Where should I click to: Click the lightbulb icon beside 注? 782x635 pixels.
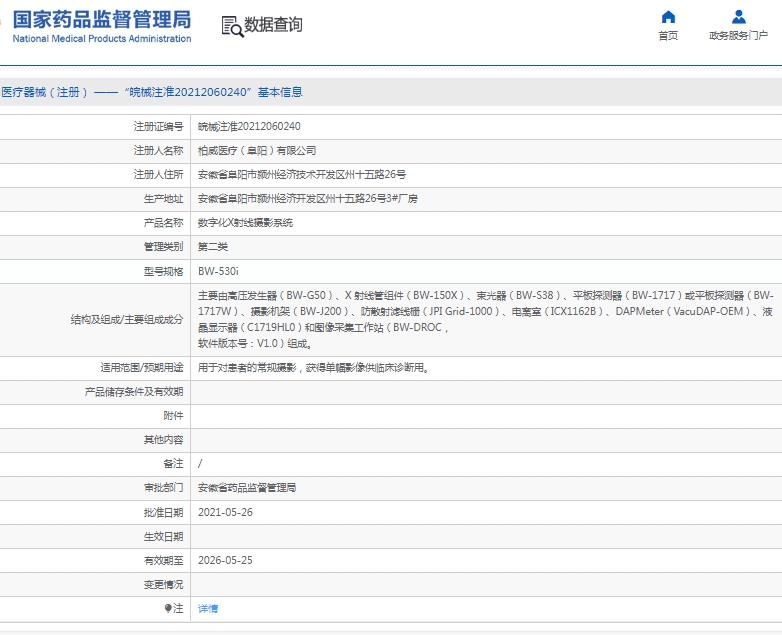pos(168,608)
